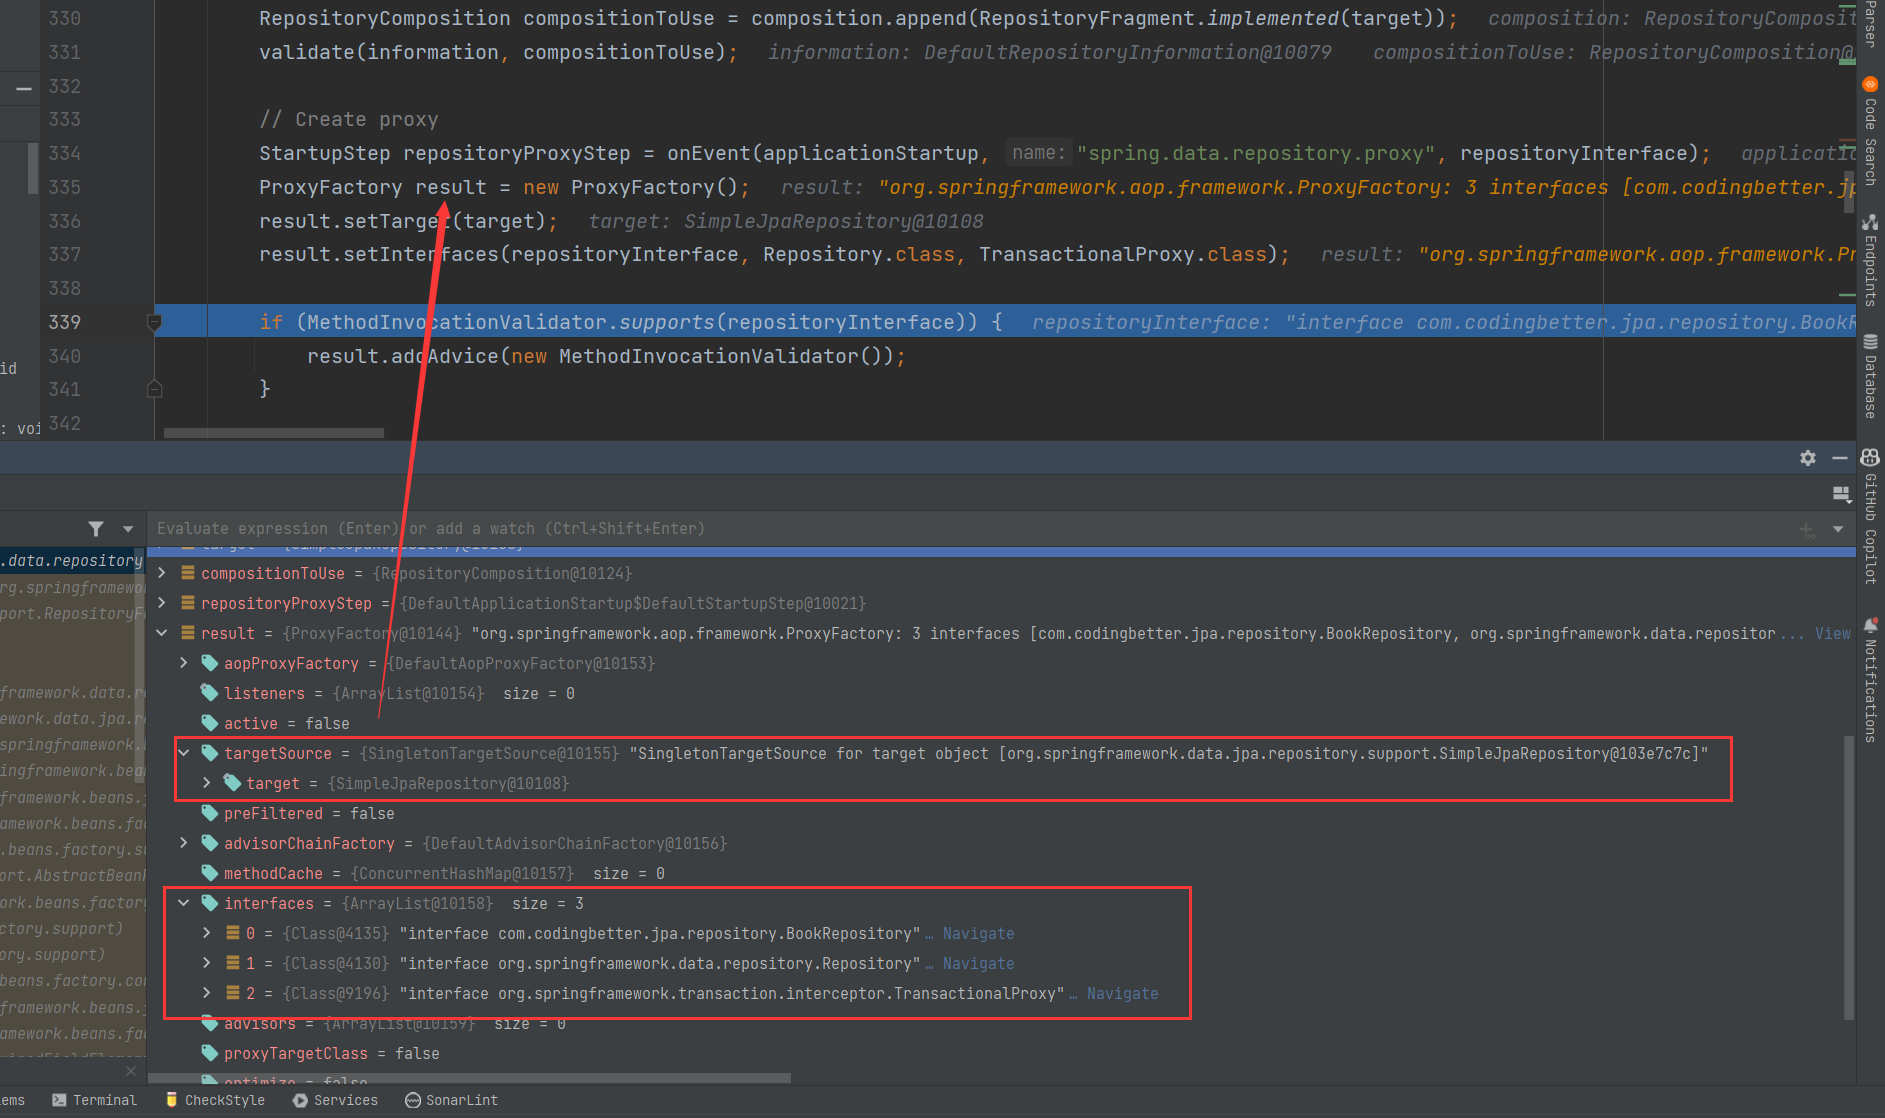Click the name: parameter hint

(1039, 153)
